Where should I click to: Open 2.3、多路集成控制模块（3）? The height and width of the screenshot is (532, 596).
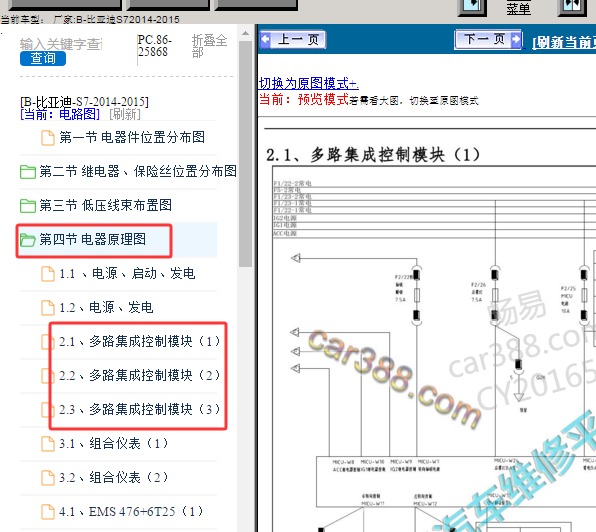point(139,409)
